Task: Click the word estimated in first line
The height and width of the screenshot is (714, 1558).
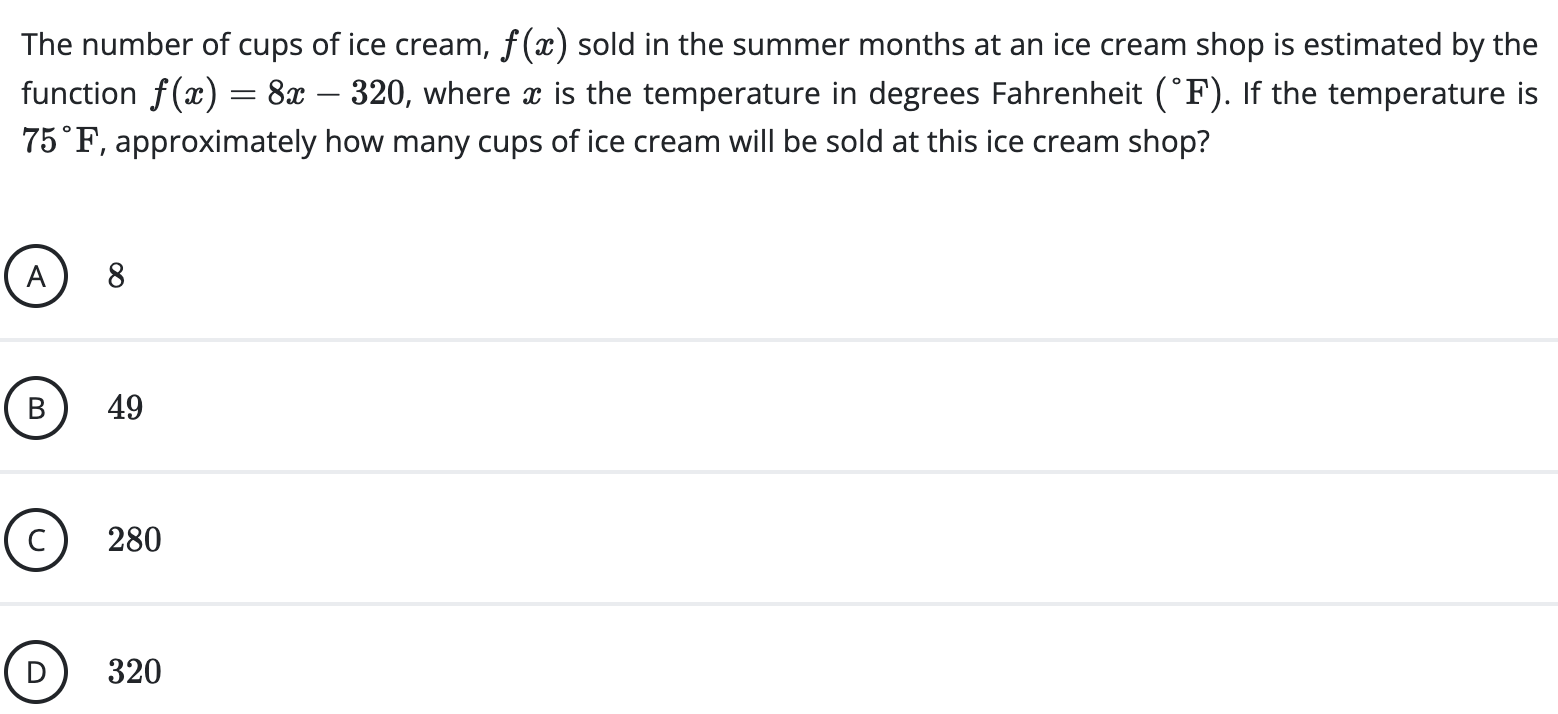Action: pos(1361,45)
